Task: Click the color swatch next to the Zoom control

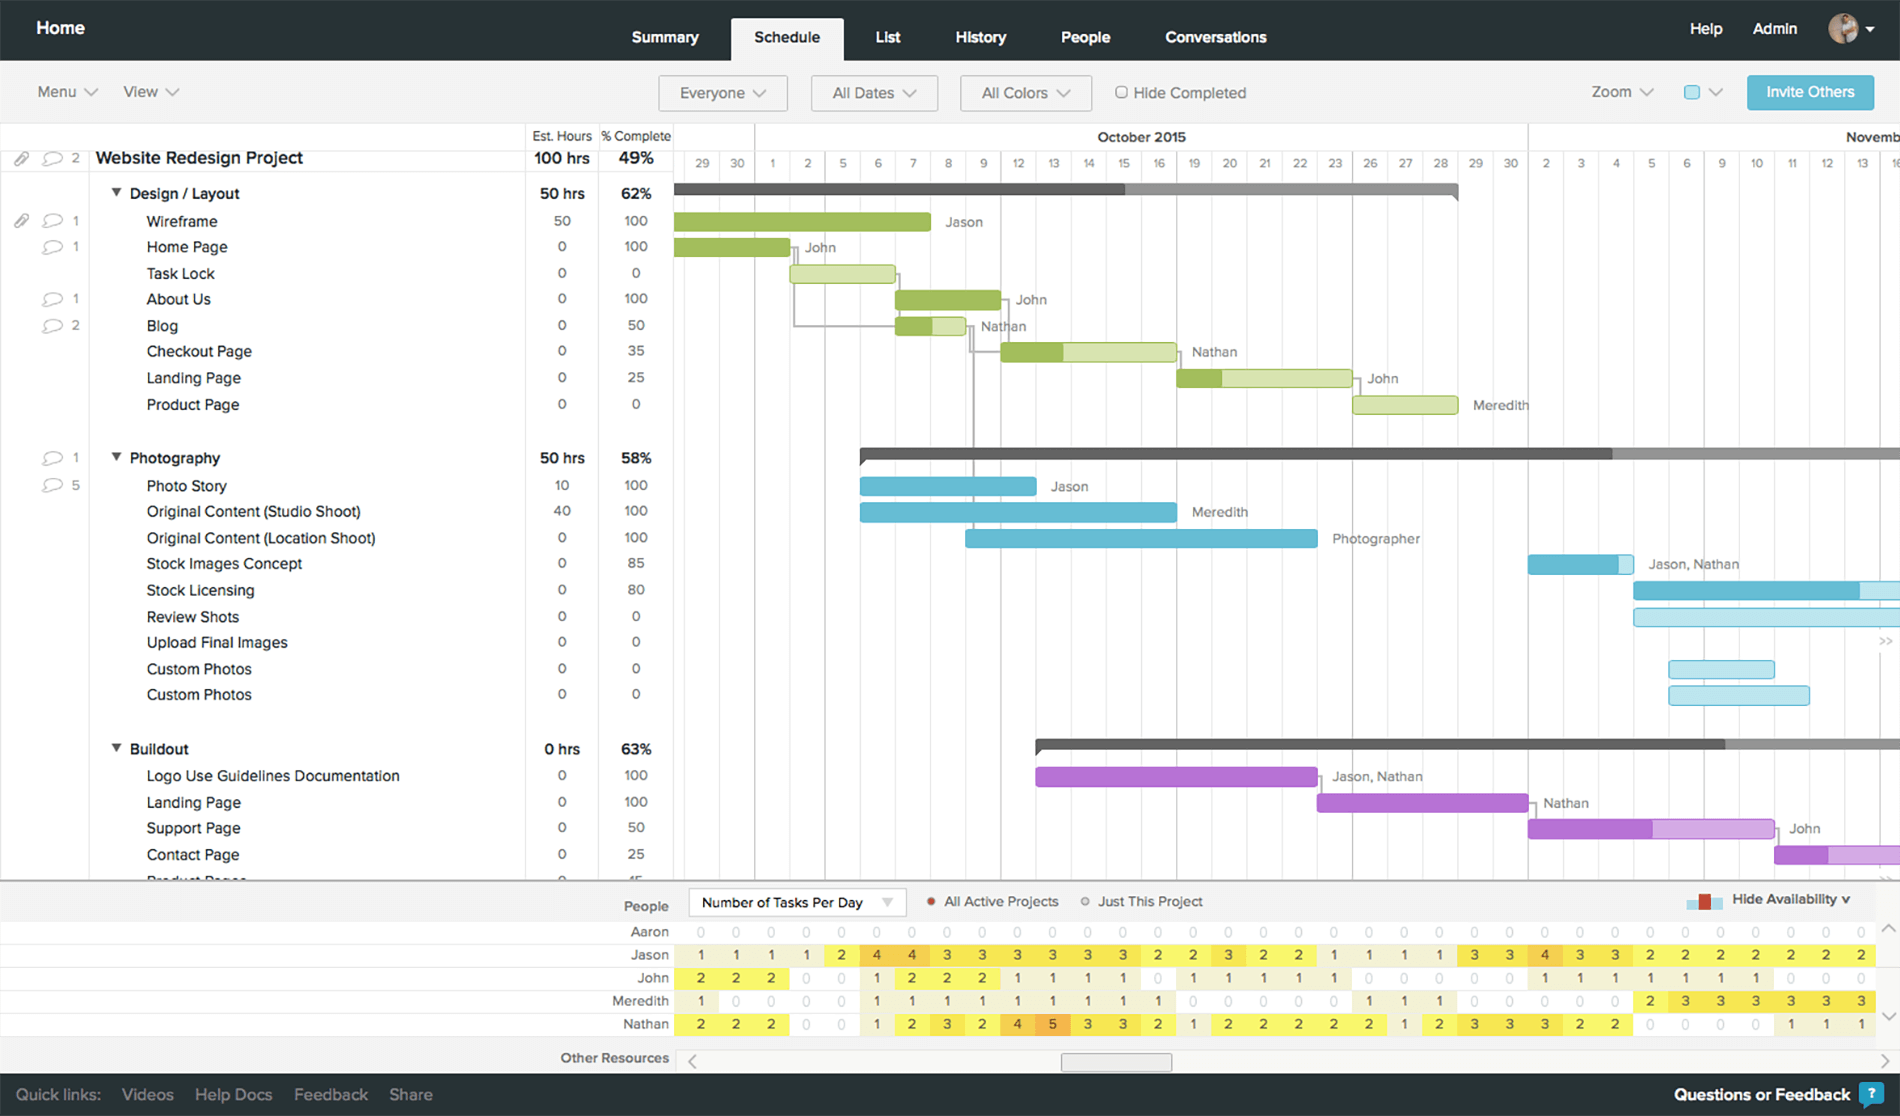Action: (1691, 91)
